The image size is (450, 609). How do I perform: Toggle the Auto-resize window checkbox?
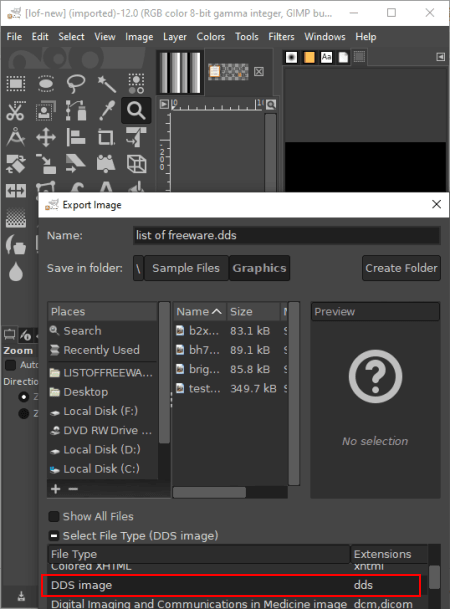pos(10,365)
